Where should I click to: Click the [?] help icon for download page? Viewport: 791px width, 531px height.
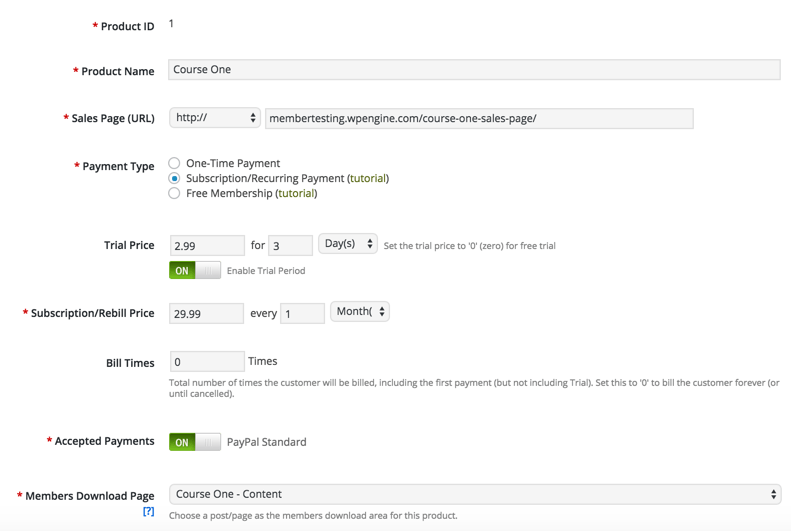(x=148, y=512)
